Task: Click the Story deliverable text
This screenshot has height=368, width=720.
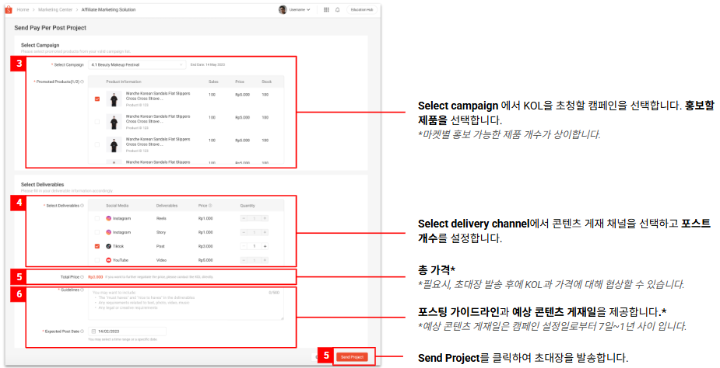Action: click(161, 232)
